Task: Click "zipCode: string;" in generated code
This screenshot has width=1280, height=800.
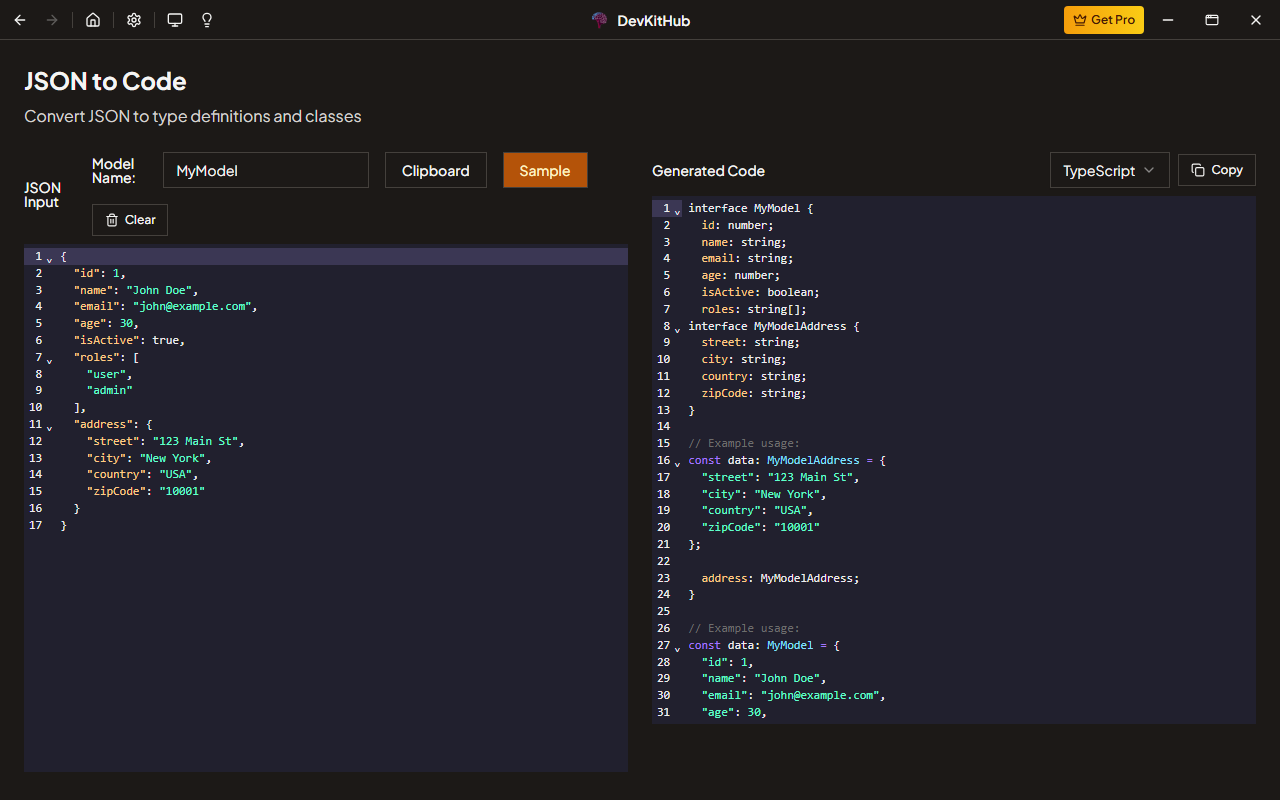Action: coord(754,393)
